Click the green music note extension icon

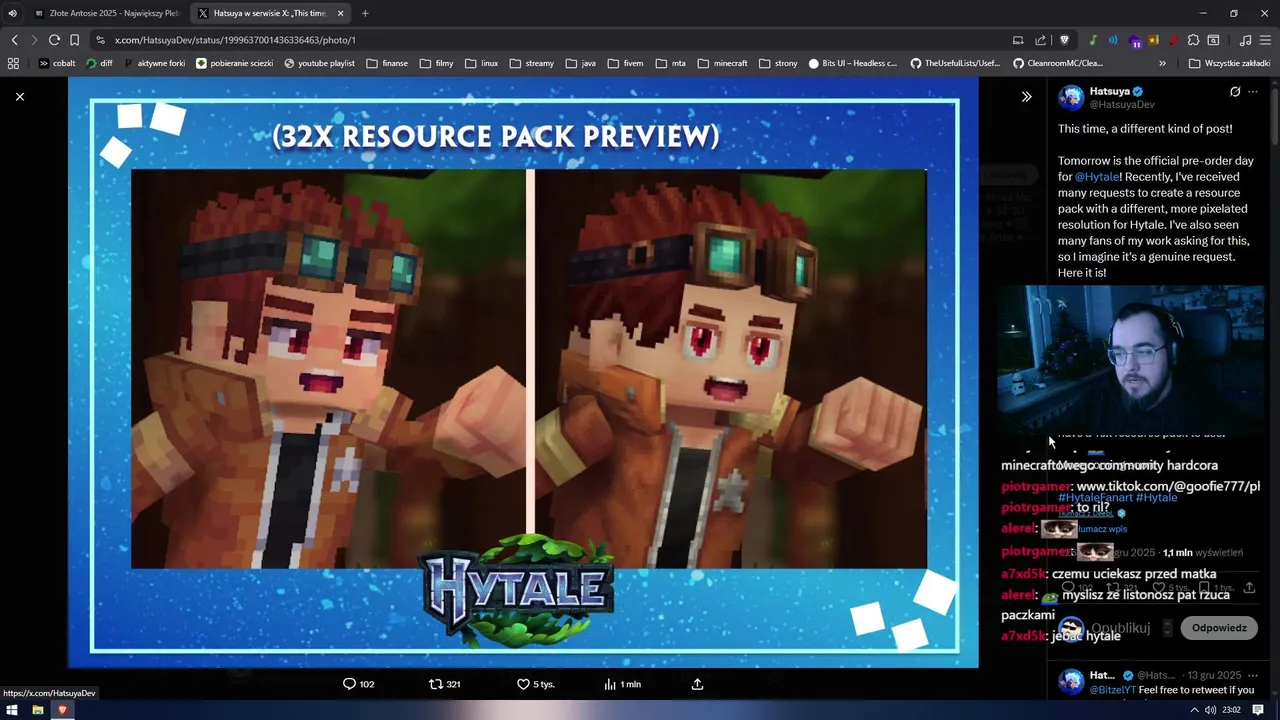(1093, 40)
